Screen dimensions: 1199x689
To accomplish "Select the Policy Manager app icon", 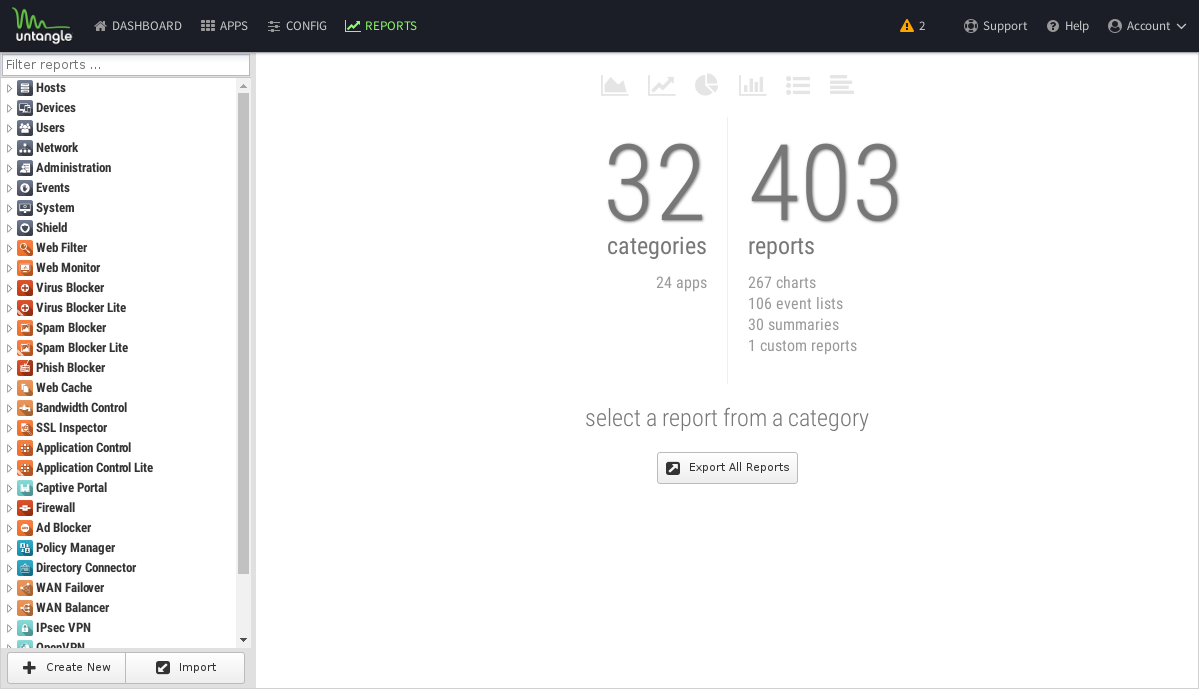I will (x=25, y=548).
